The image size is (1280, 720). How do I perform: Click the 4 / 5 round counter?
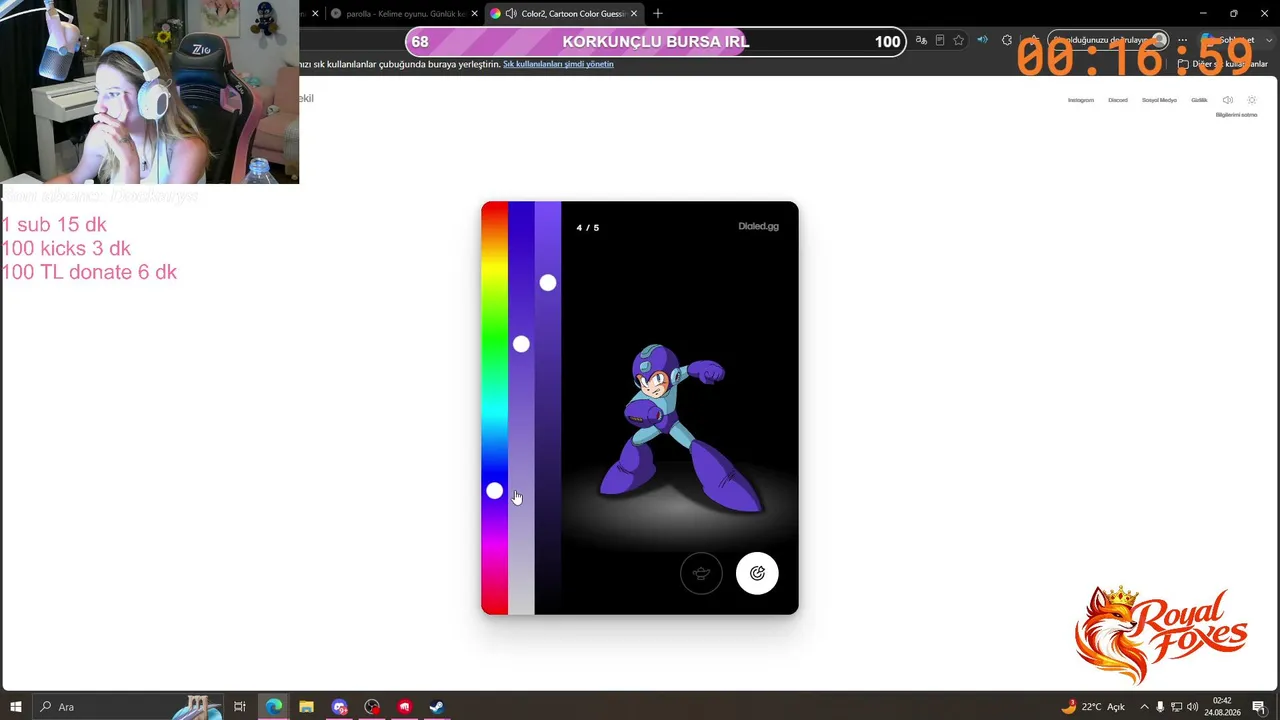pos(588,228)
